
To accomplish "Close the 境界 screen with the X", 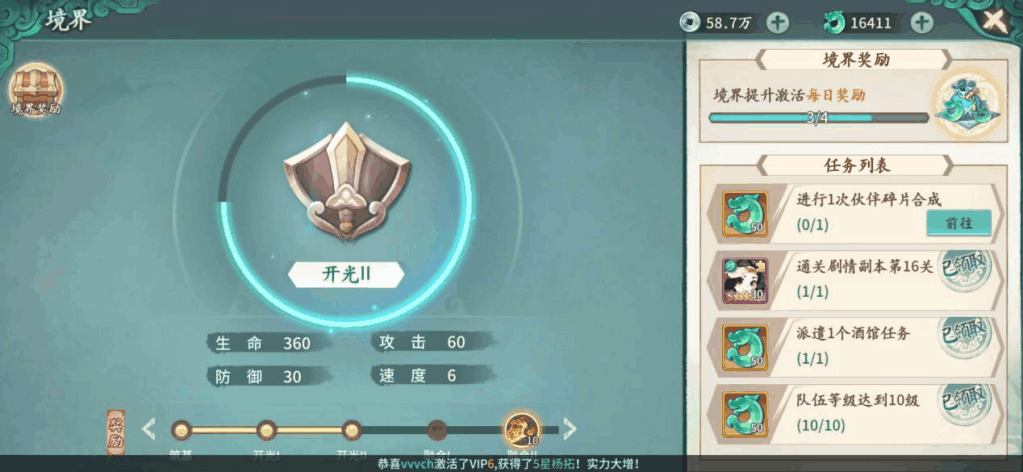I will coord(995,22).
